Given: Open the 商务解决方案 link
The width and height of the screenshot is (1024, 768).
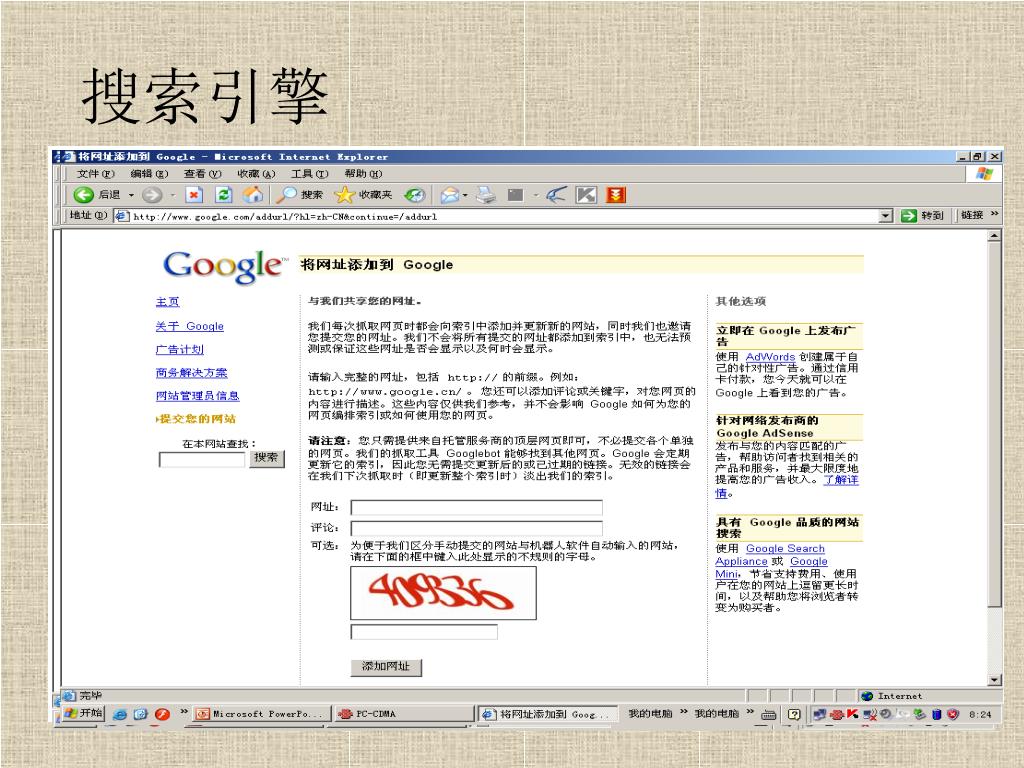Looking at the screenshot, I should (191, 373).
